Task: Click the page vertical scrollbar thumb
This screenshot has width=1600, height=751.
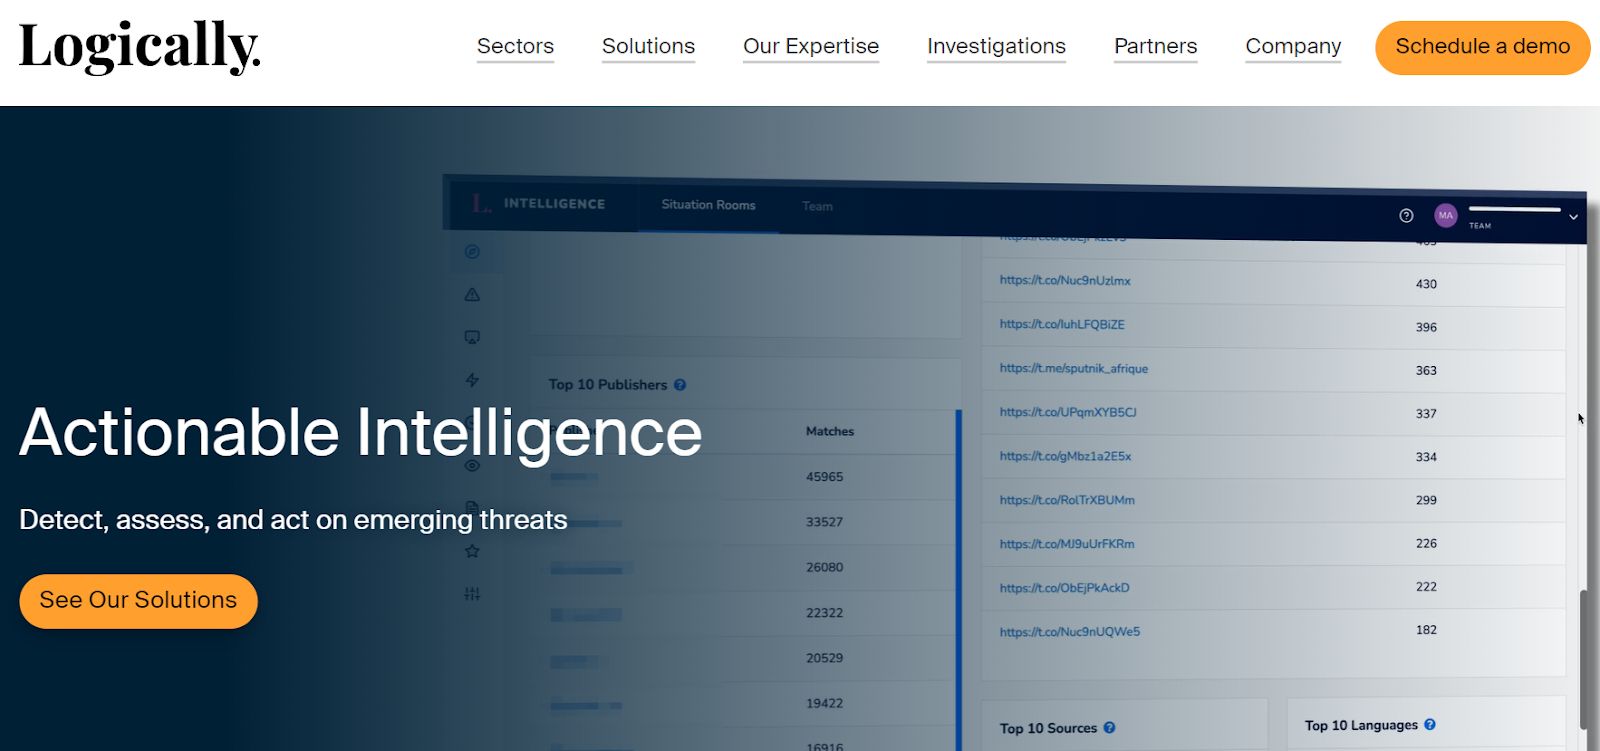Action: point(1583,660)
